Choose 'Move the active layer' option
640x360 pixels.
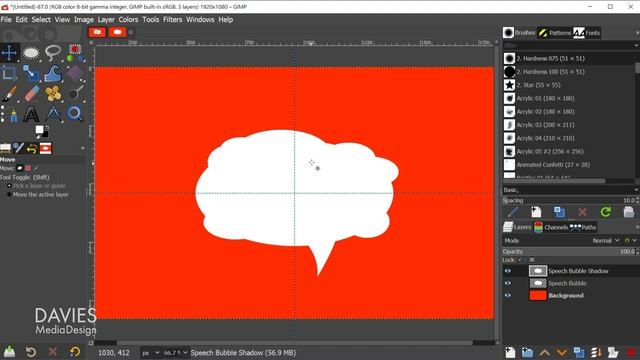(37, 195)
